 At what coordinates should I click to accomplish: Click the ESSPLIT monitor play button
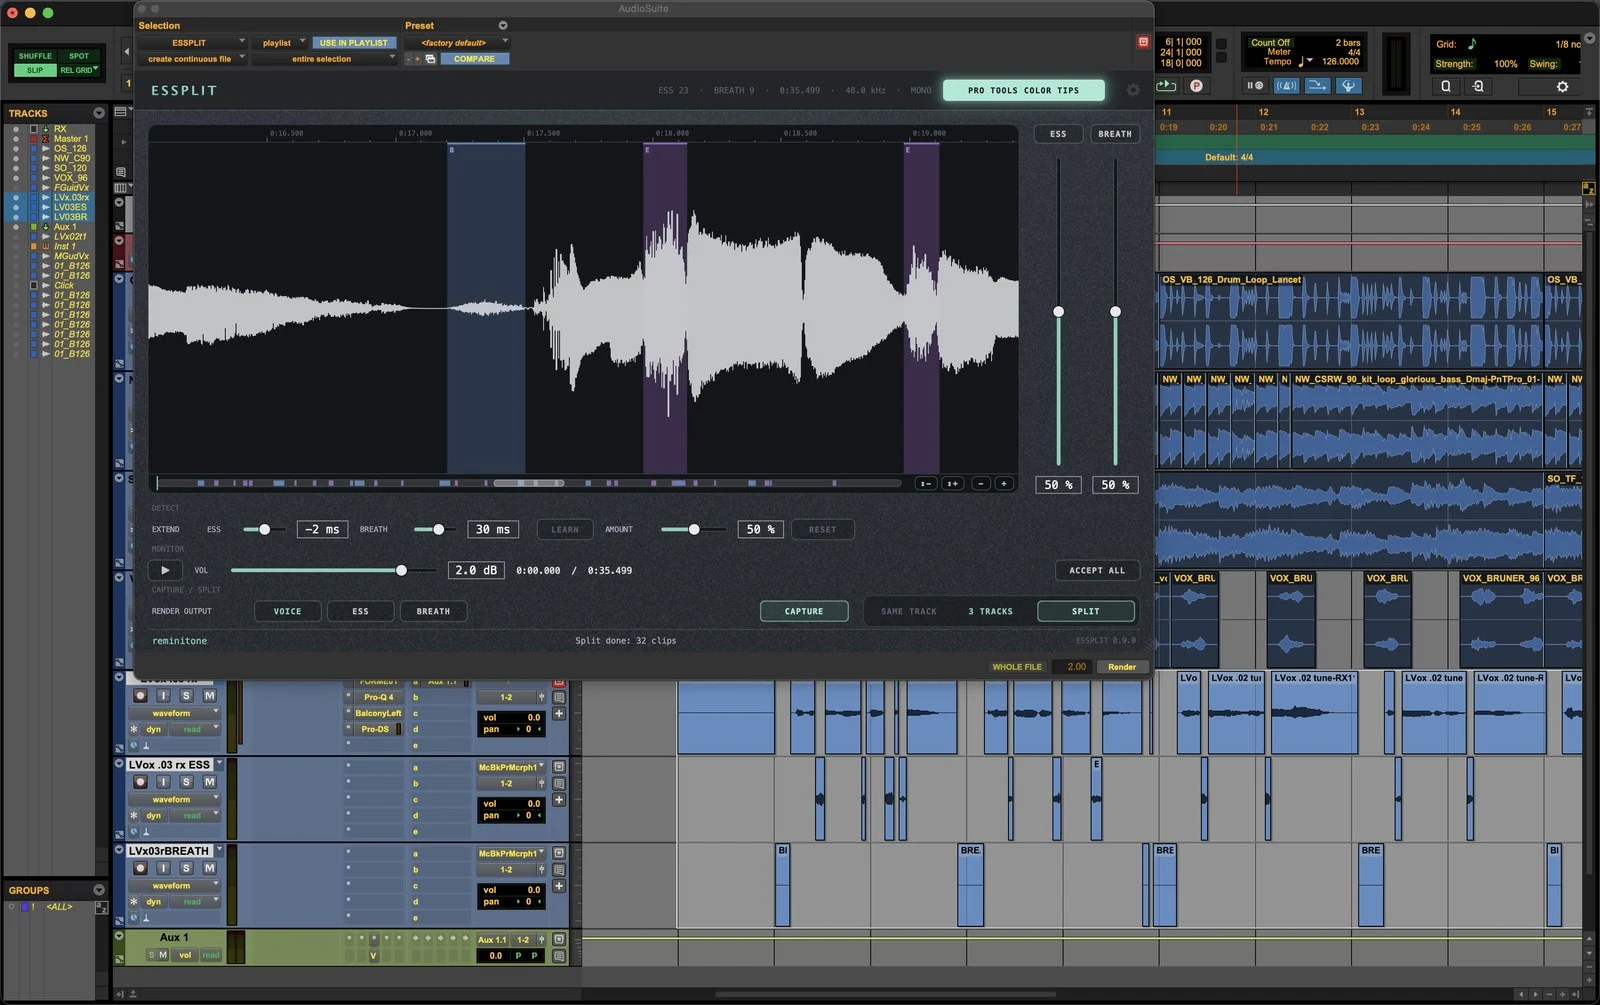165,570
